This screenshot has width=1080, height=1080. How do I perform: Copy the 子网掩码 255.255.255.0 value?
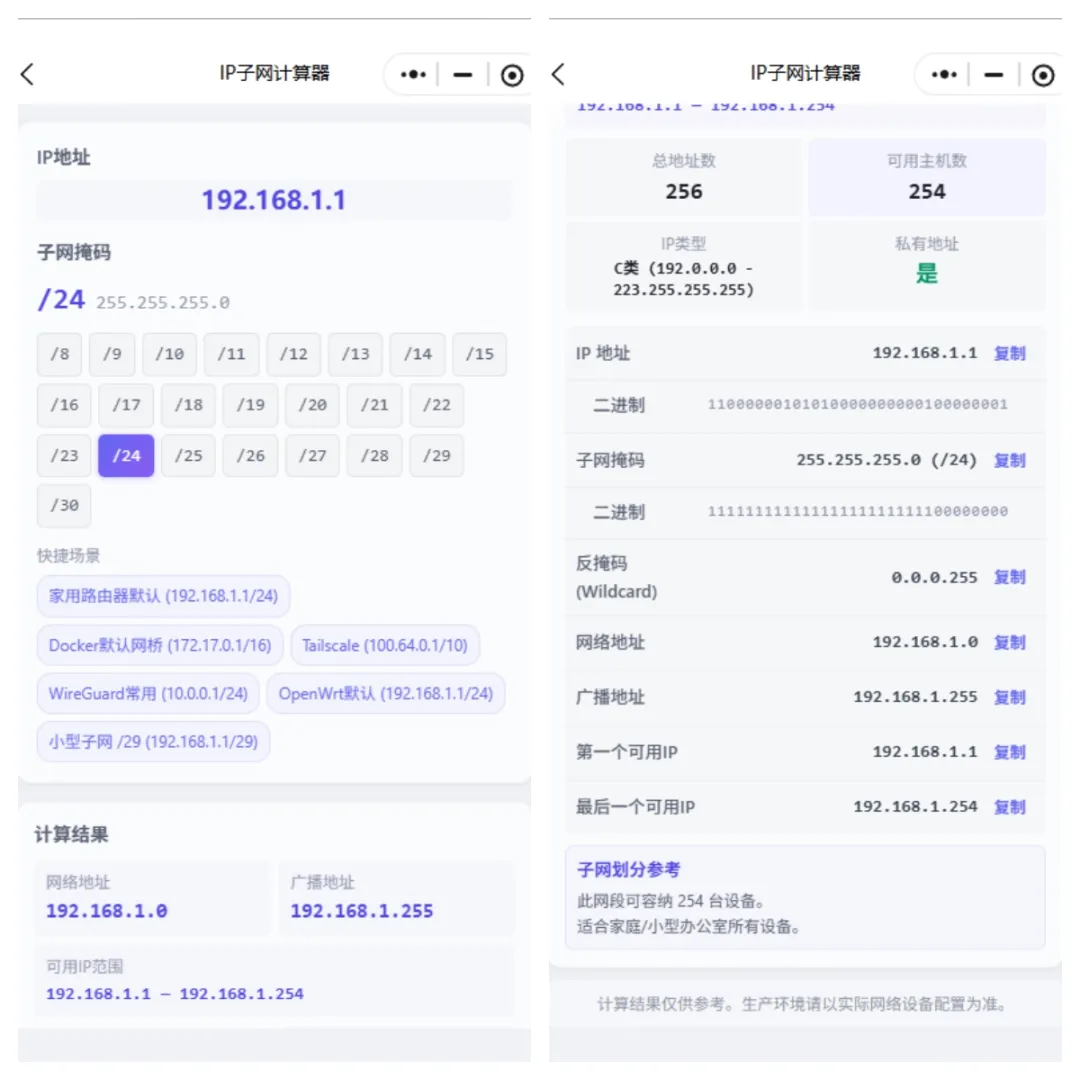1010,460
